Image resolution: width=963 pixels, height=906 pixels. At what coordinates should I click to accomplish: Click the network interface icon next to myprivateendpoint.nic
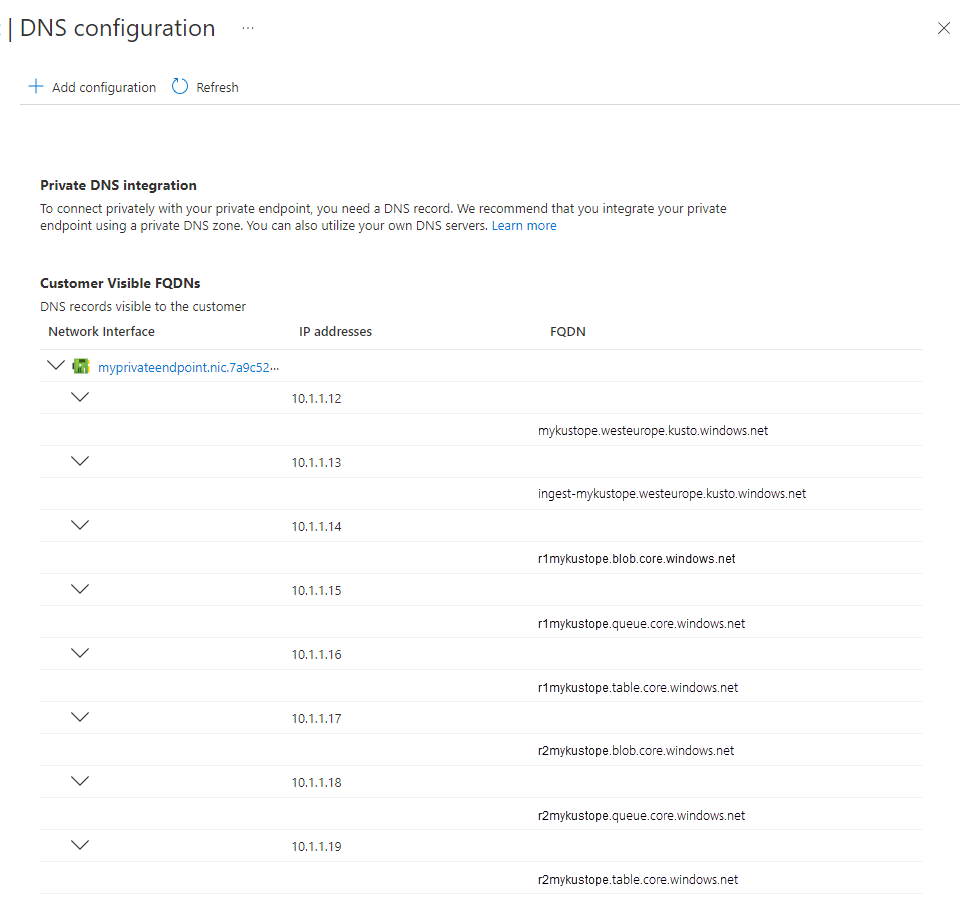click(x=81, y=366)
